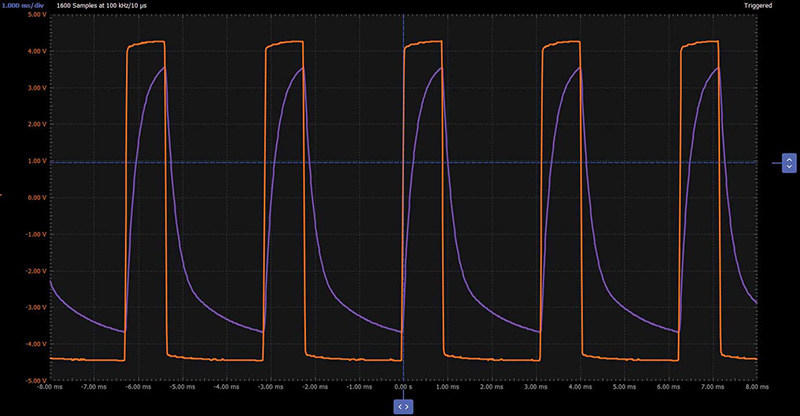
Task: Click the small orange channel offset marker
Action: coord(1,194)
